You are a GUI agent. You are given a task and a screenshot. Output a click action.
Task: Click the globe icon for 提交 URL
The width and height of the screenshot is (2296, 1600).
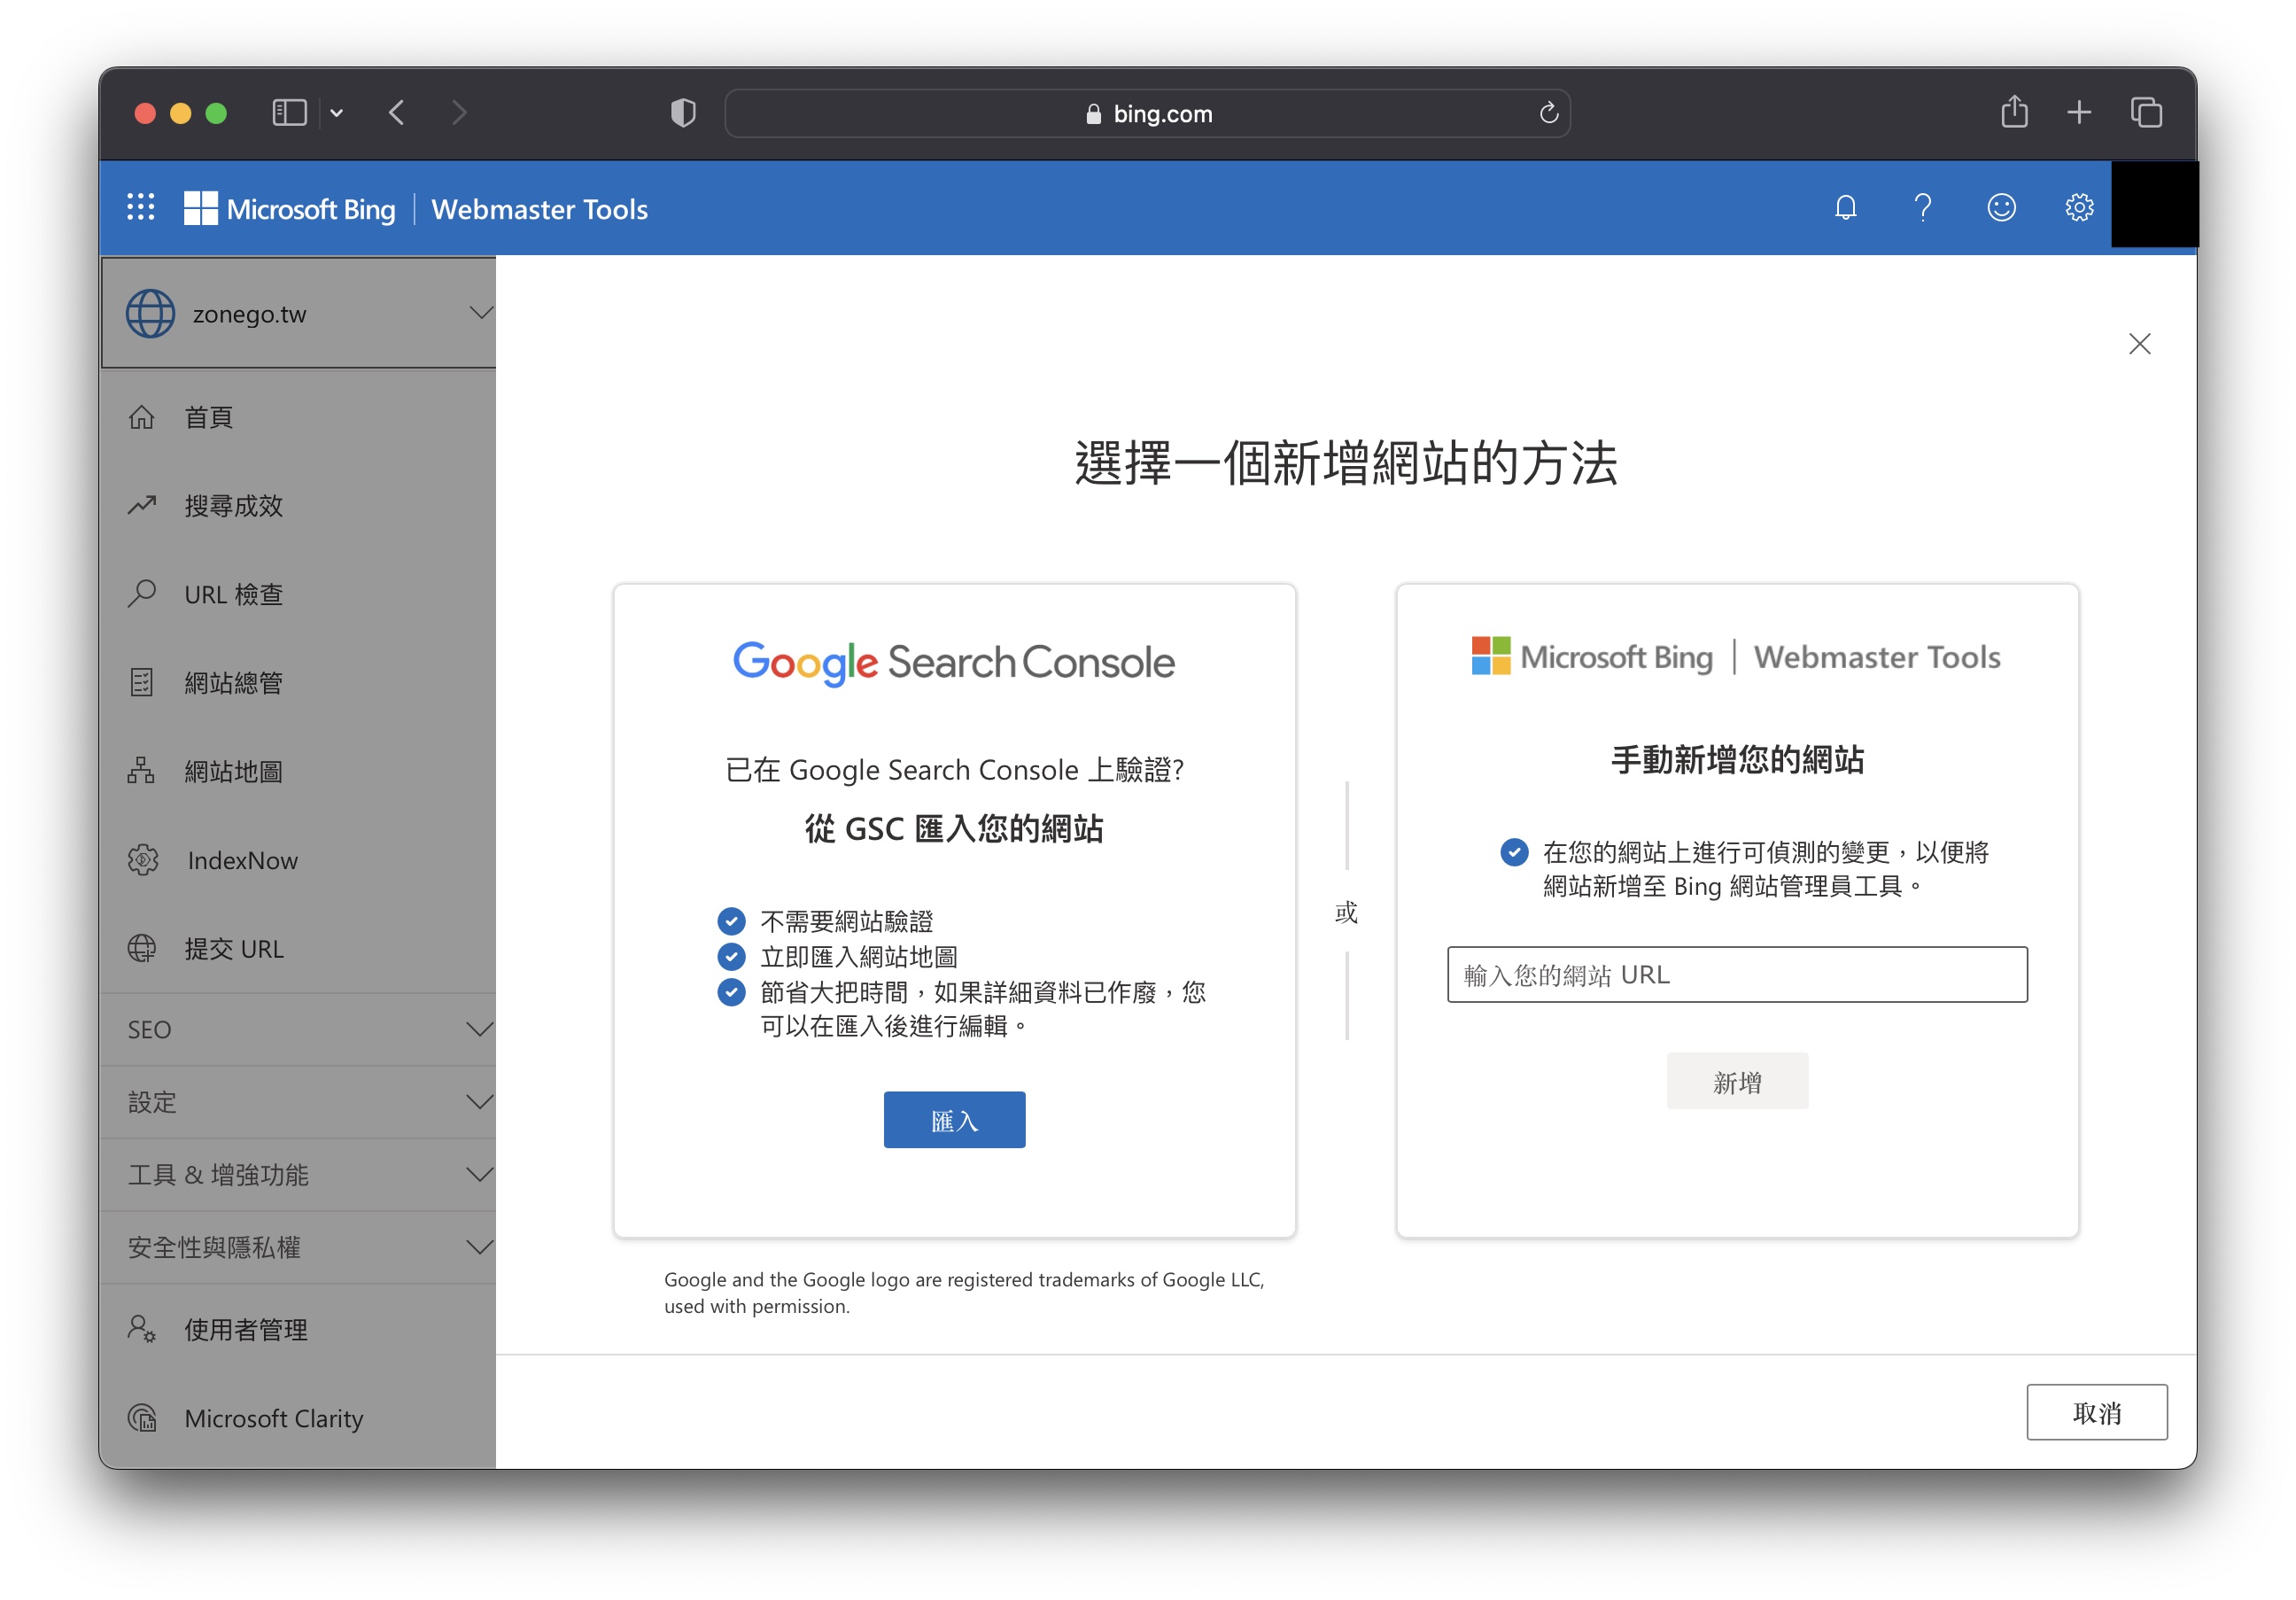tap(142, 948)
